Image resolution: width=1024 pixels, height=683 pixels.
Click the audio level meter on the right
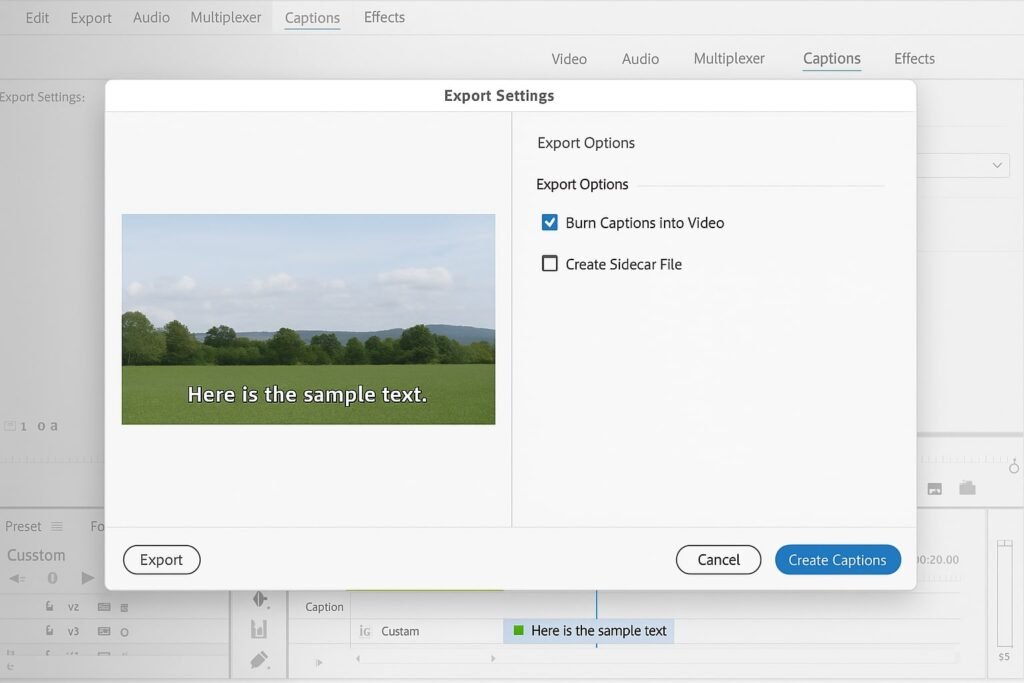click(x=1004, y=595)
